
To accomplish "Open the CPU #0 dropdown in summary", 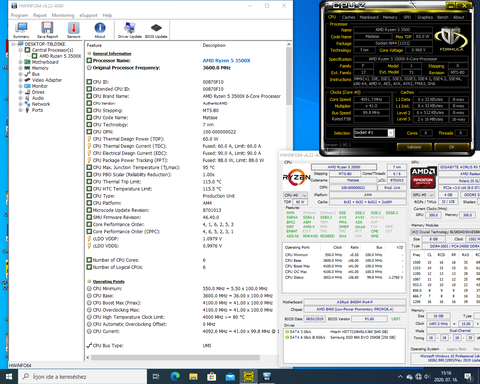I will 295,195.
